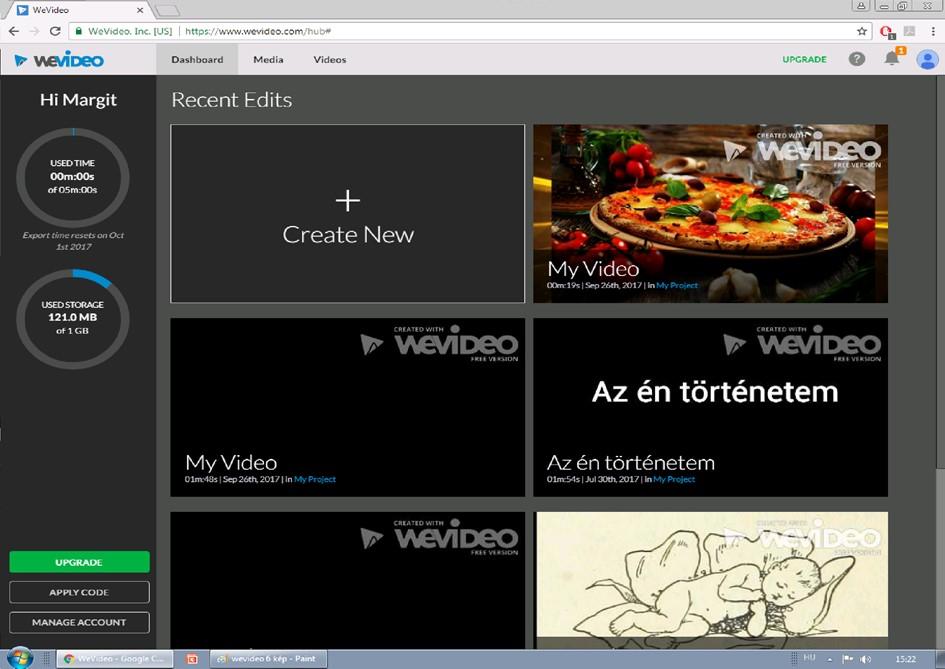Click My Project link under 01m:48s video
The height and width of the screenshot is (669, 945).
coord(315,479)
